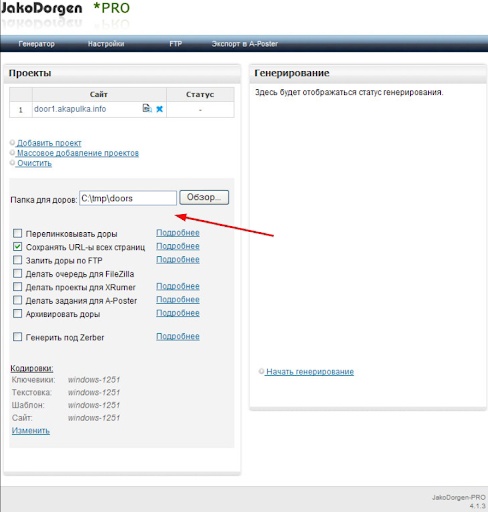Enable Перелинковывать доры checkbox

[x=17, y=233]
